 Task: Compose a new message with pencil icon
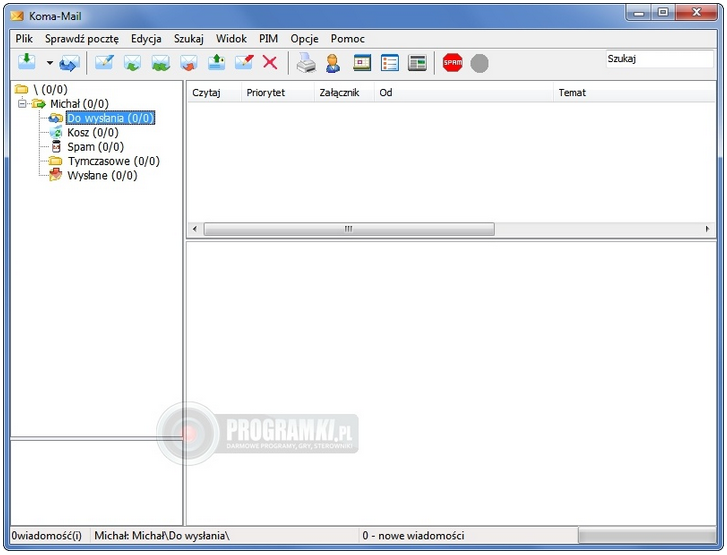pyautogui.click(x=104, y=62)
